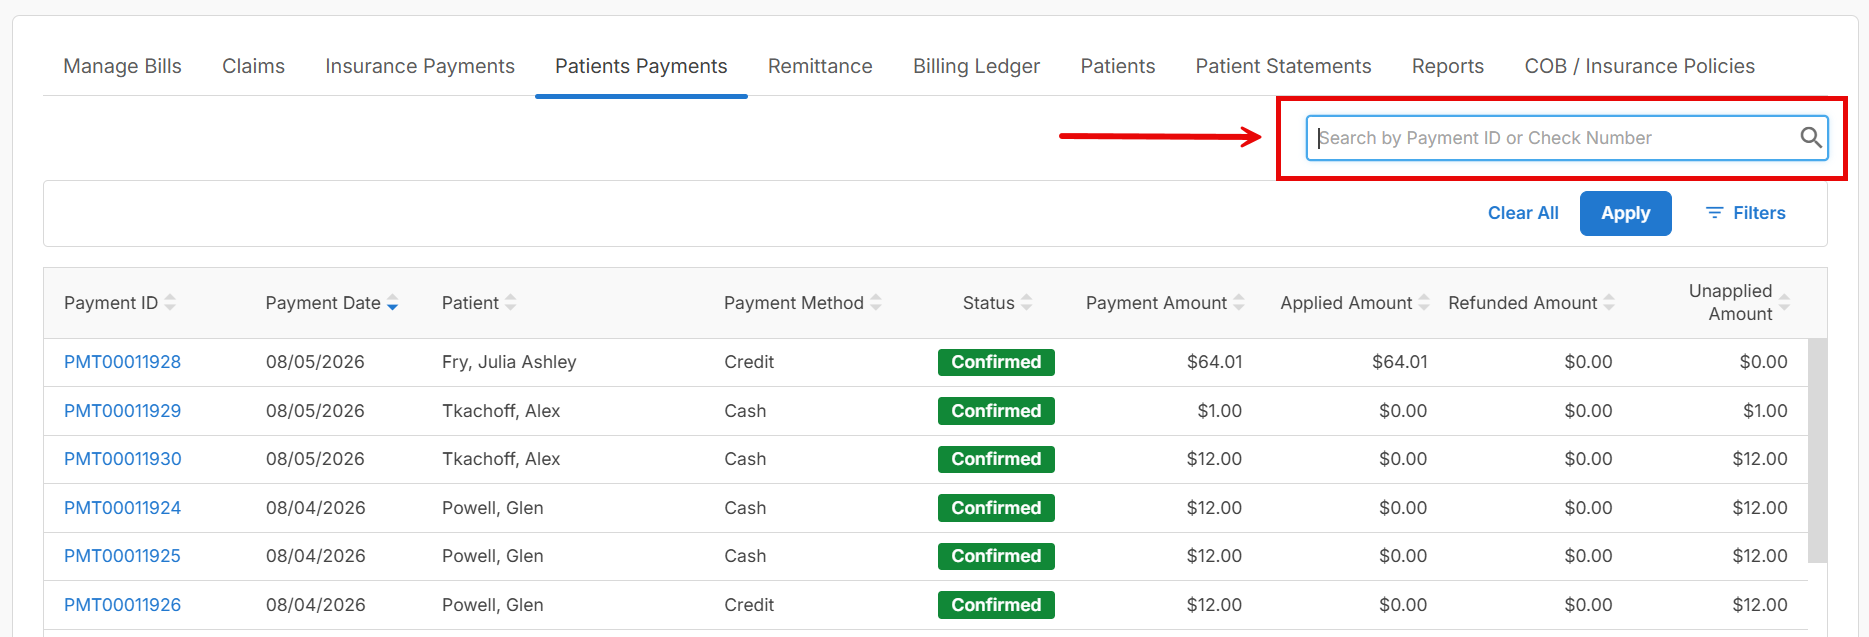
Task: Click the Payment Method column header
Action: (794, 303)
